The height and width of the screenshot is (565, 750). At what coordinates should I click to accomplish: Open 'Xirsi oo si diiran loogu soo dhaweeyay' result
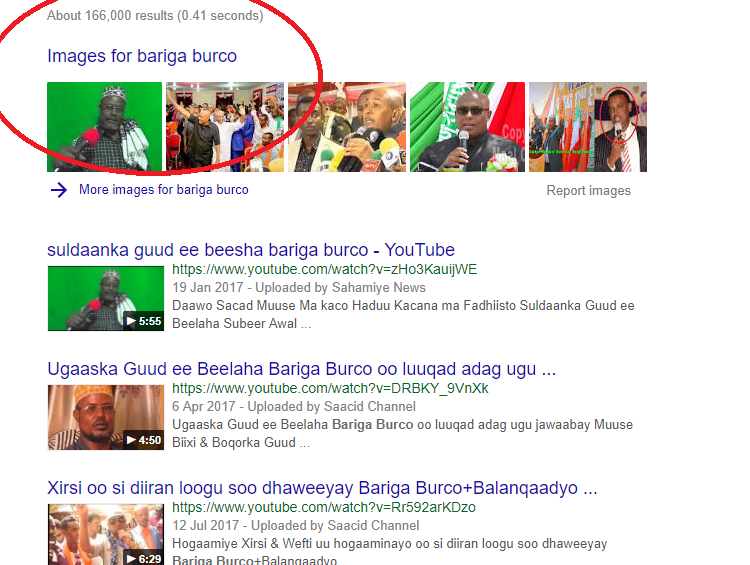click(x=322, y=488)
